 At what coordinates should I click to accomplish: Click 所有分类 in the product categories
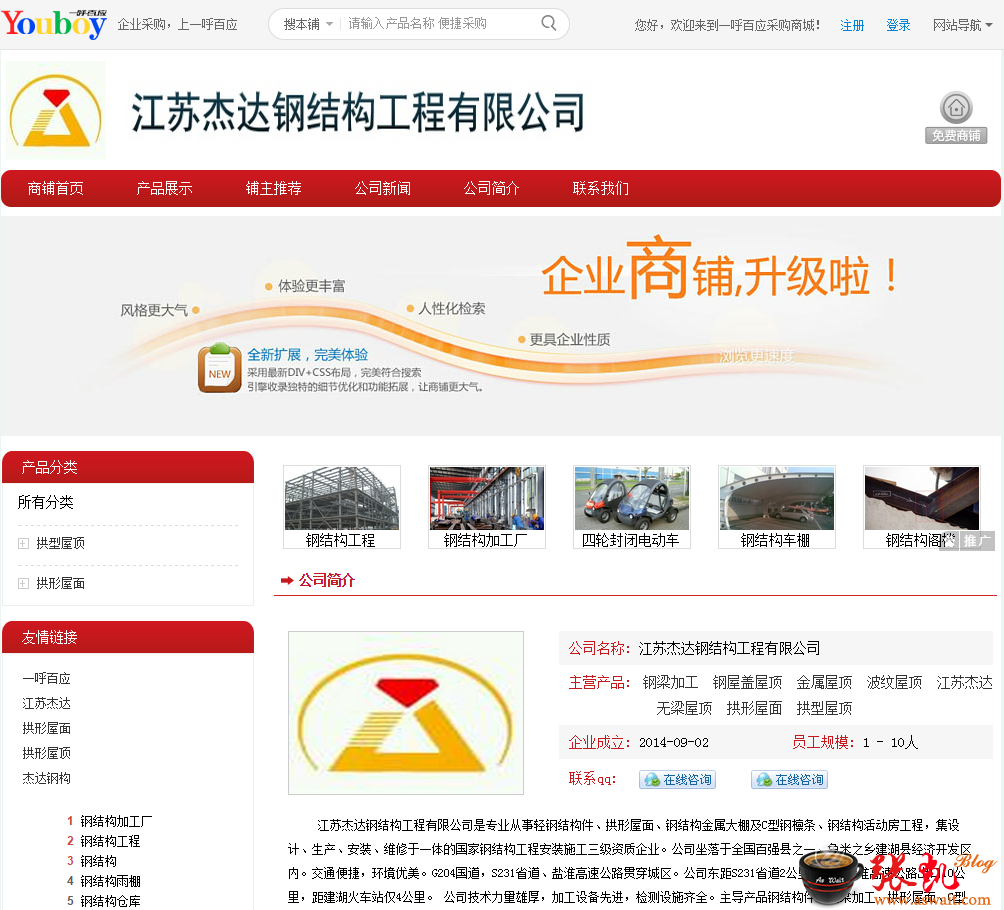pos(45,502)
